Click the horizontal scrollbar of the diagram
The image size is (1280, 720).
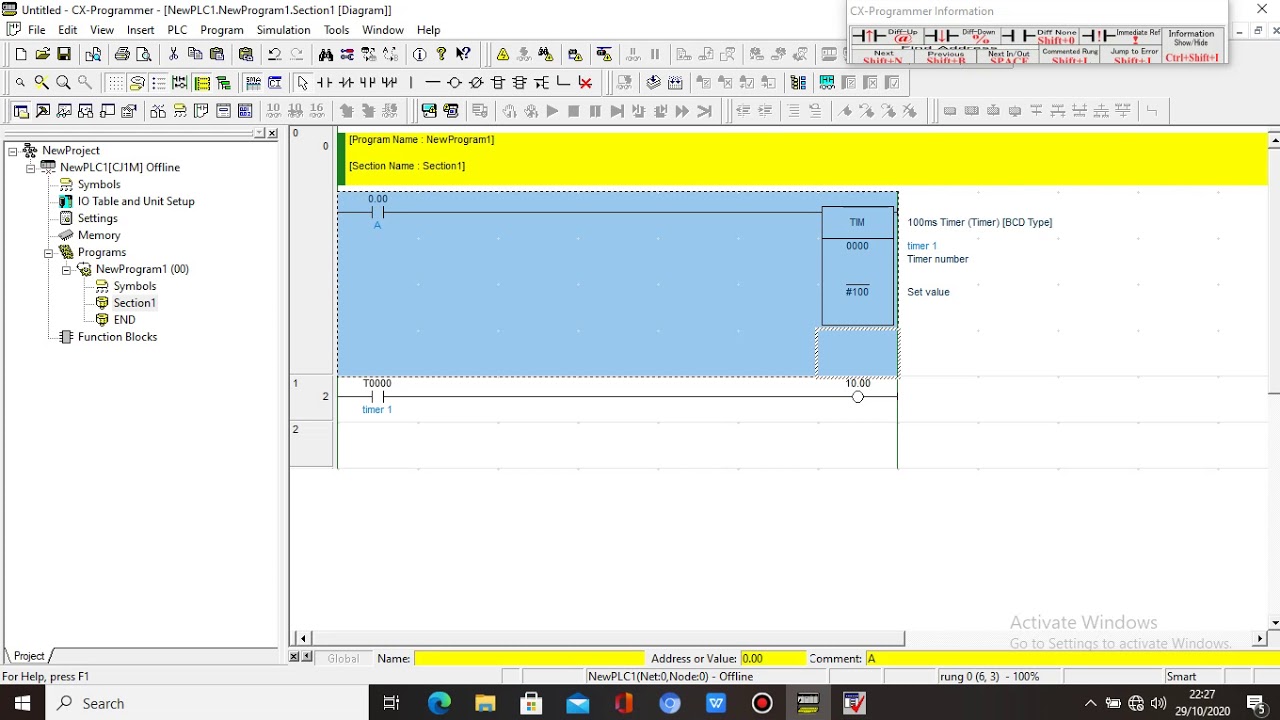(x=610, y=638)
